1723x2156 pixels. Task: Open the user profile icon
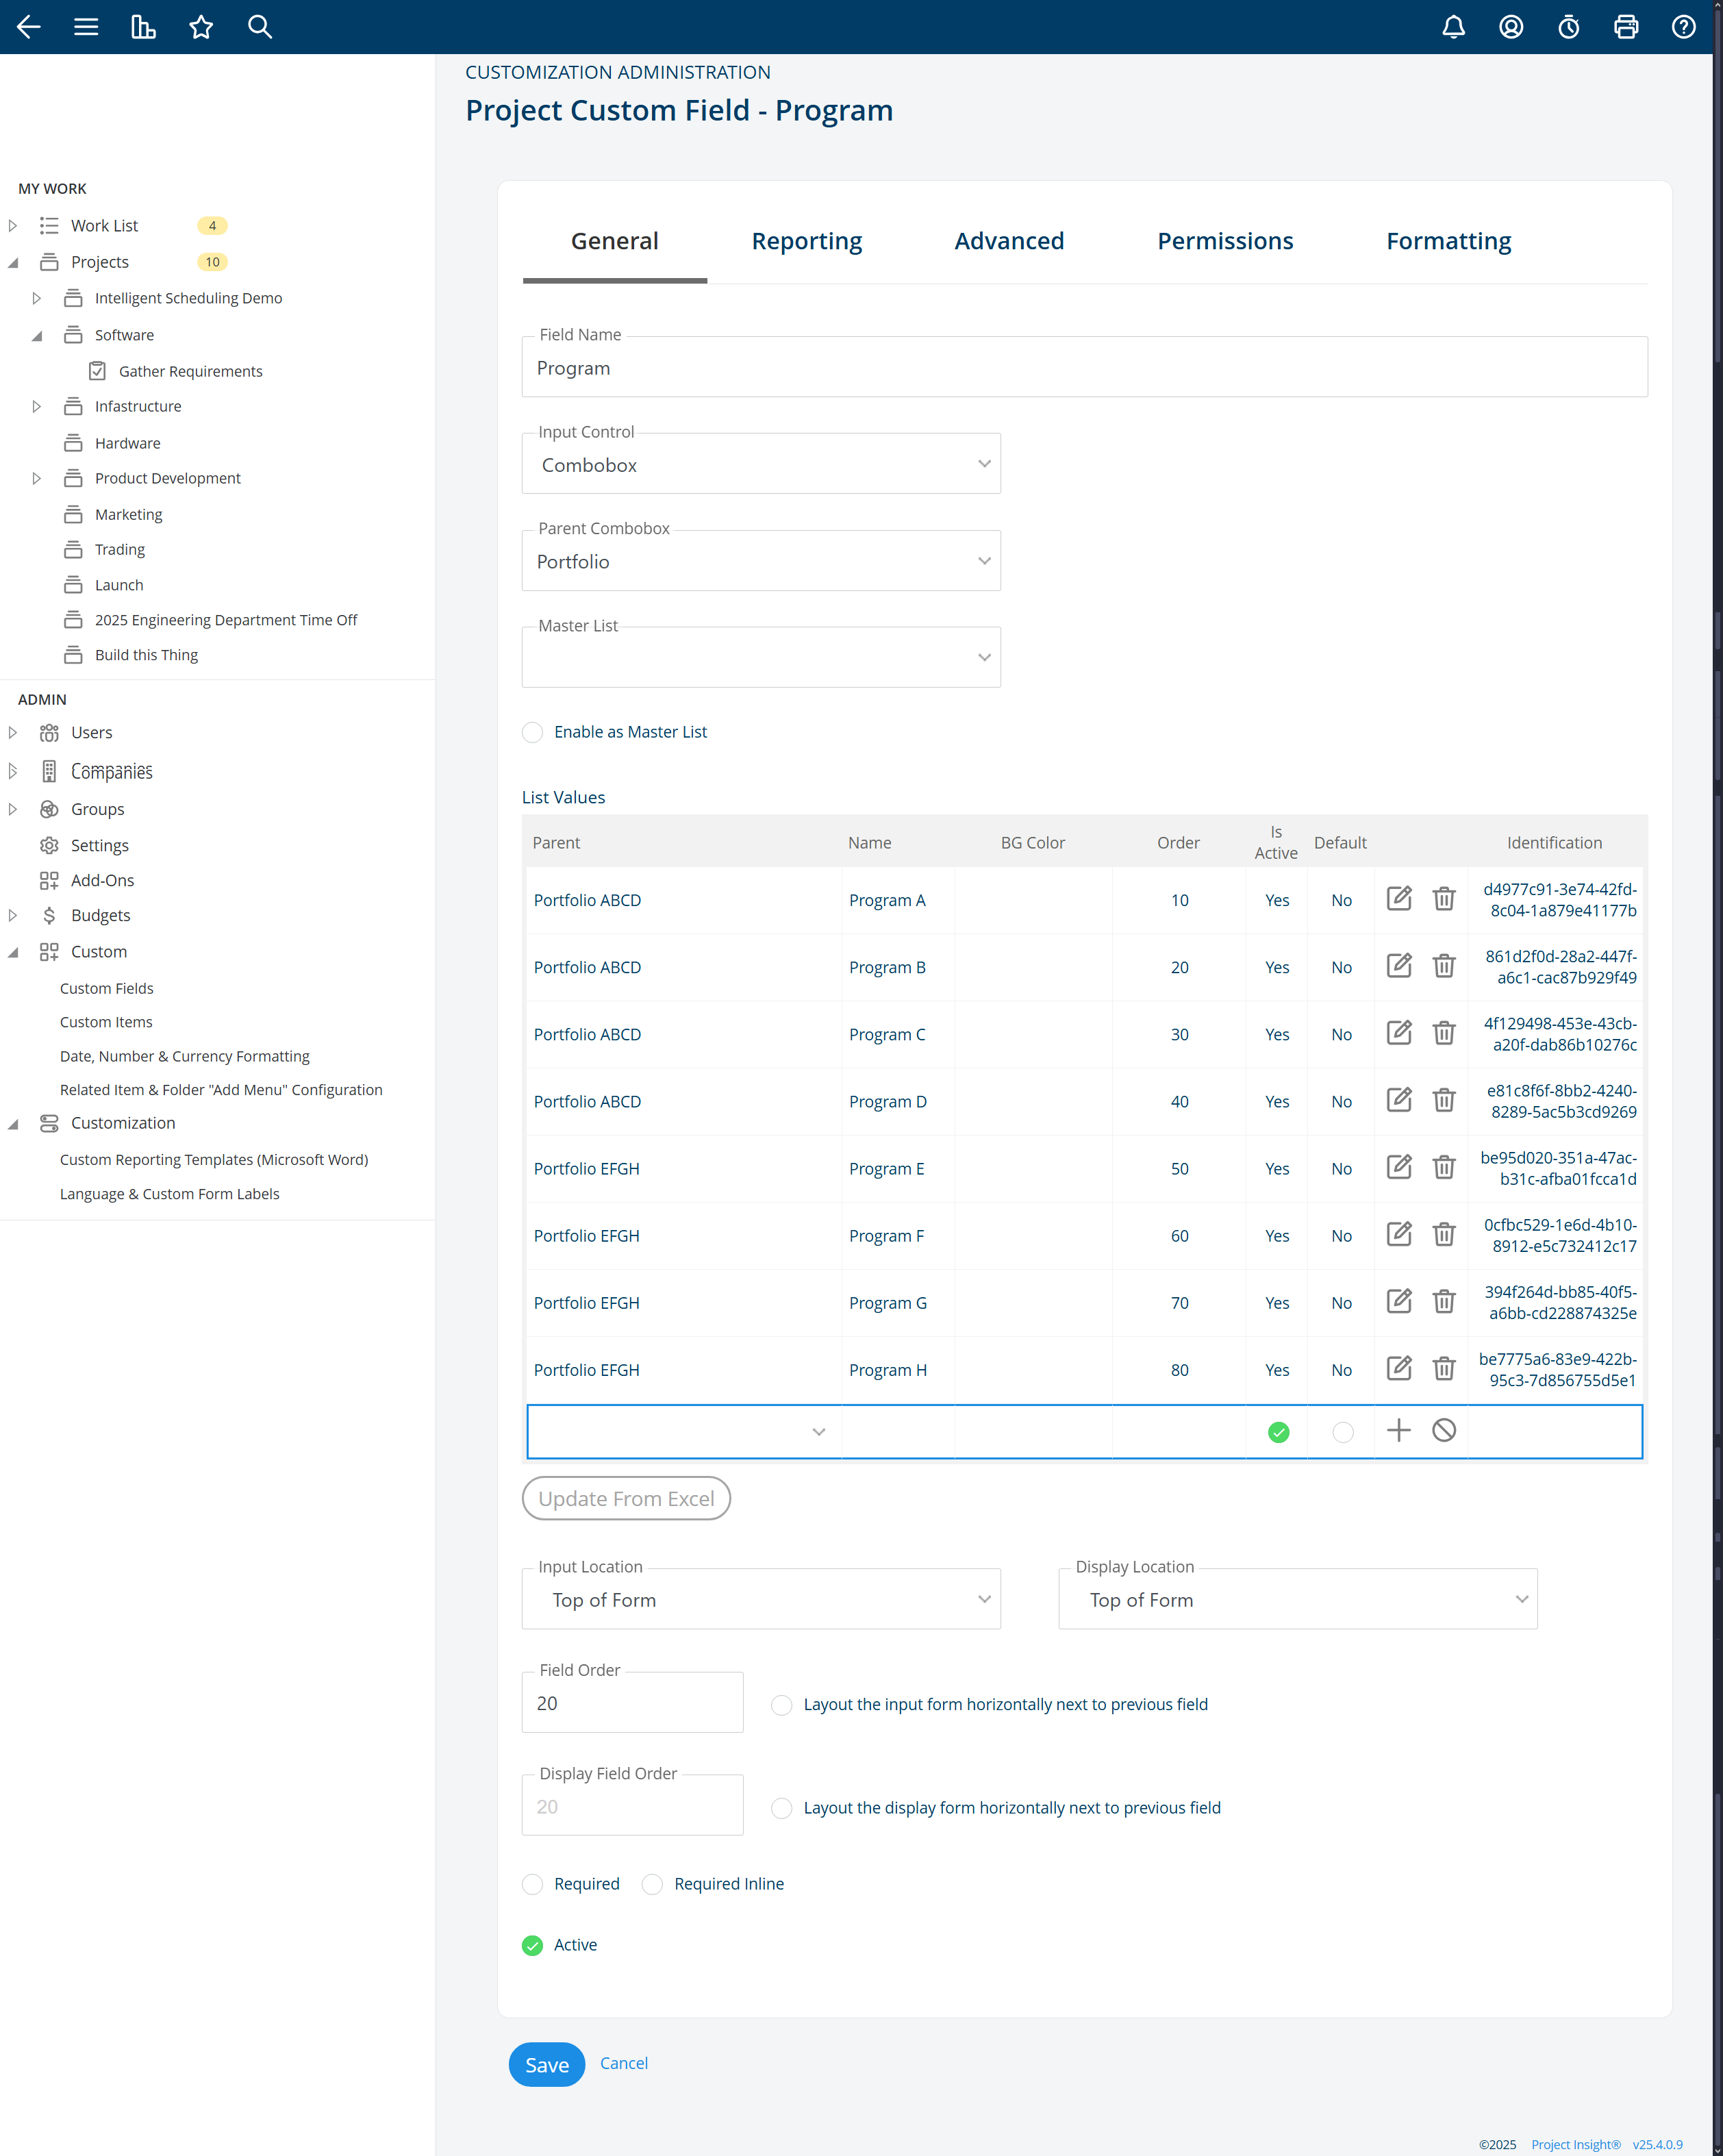(1511, 27)
